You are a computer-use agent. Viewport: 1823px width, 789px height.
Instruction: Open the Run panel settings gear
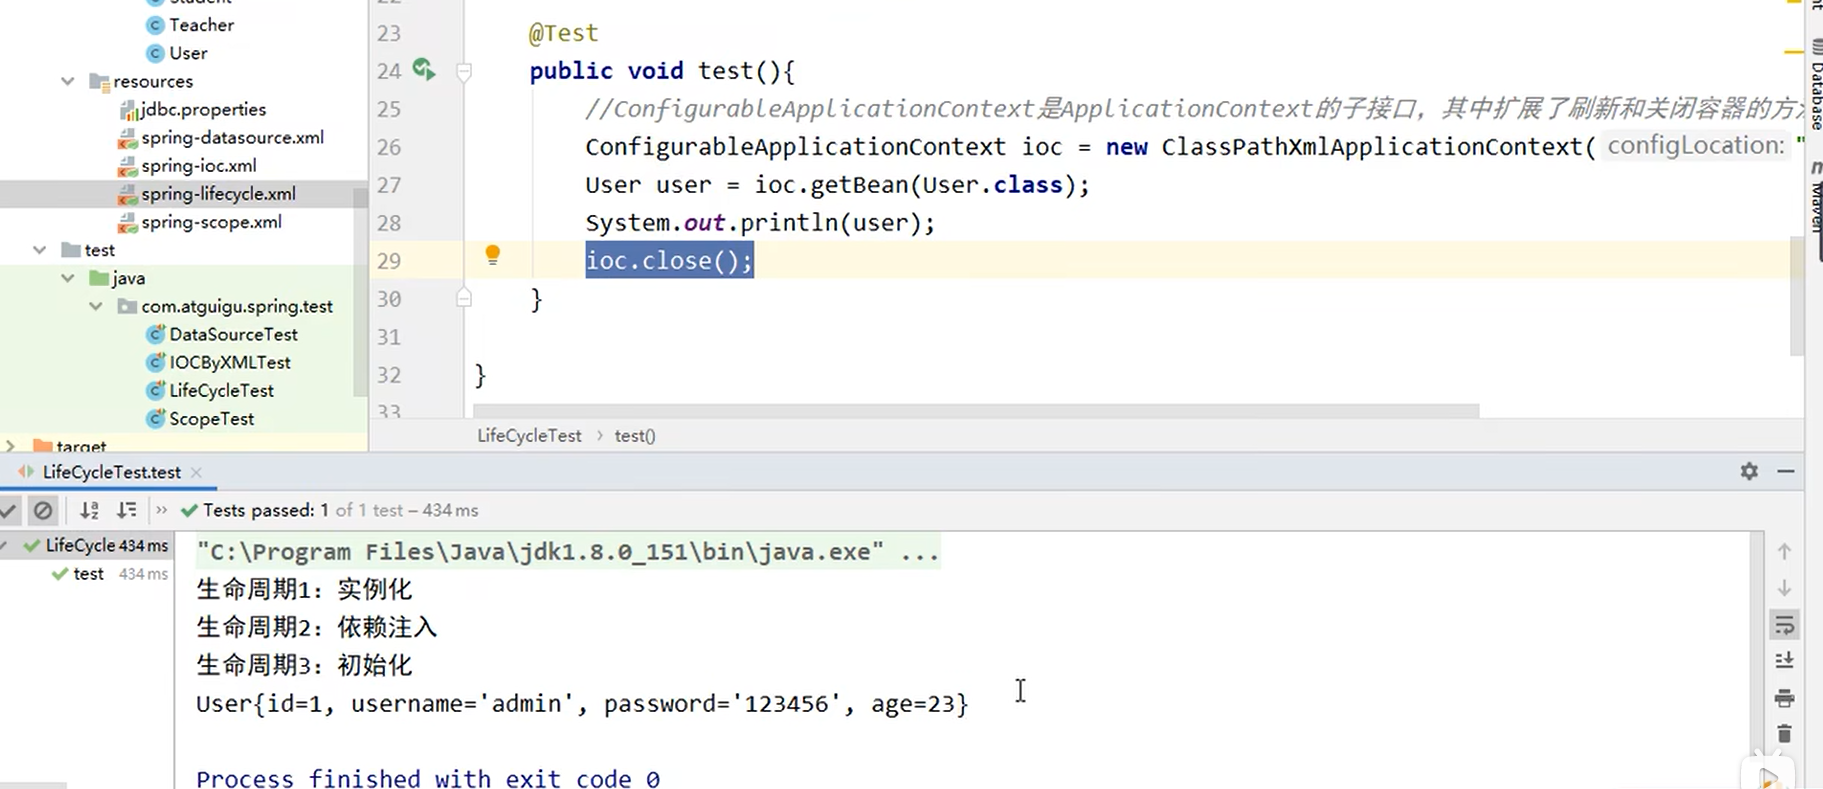(1749, 471)
